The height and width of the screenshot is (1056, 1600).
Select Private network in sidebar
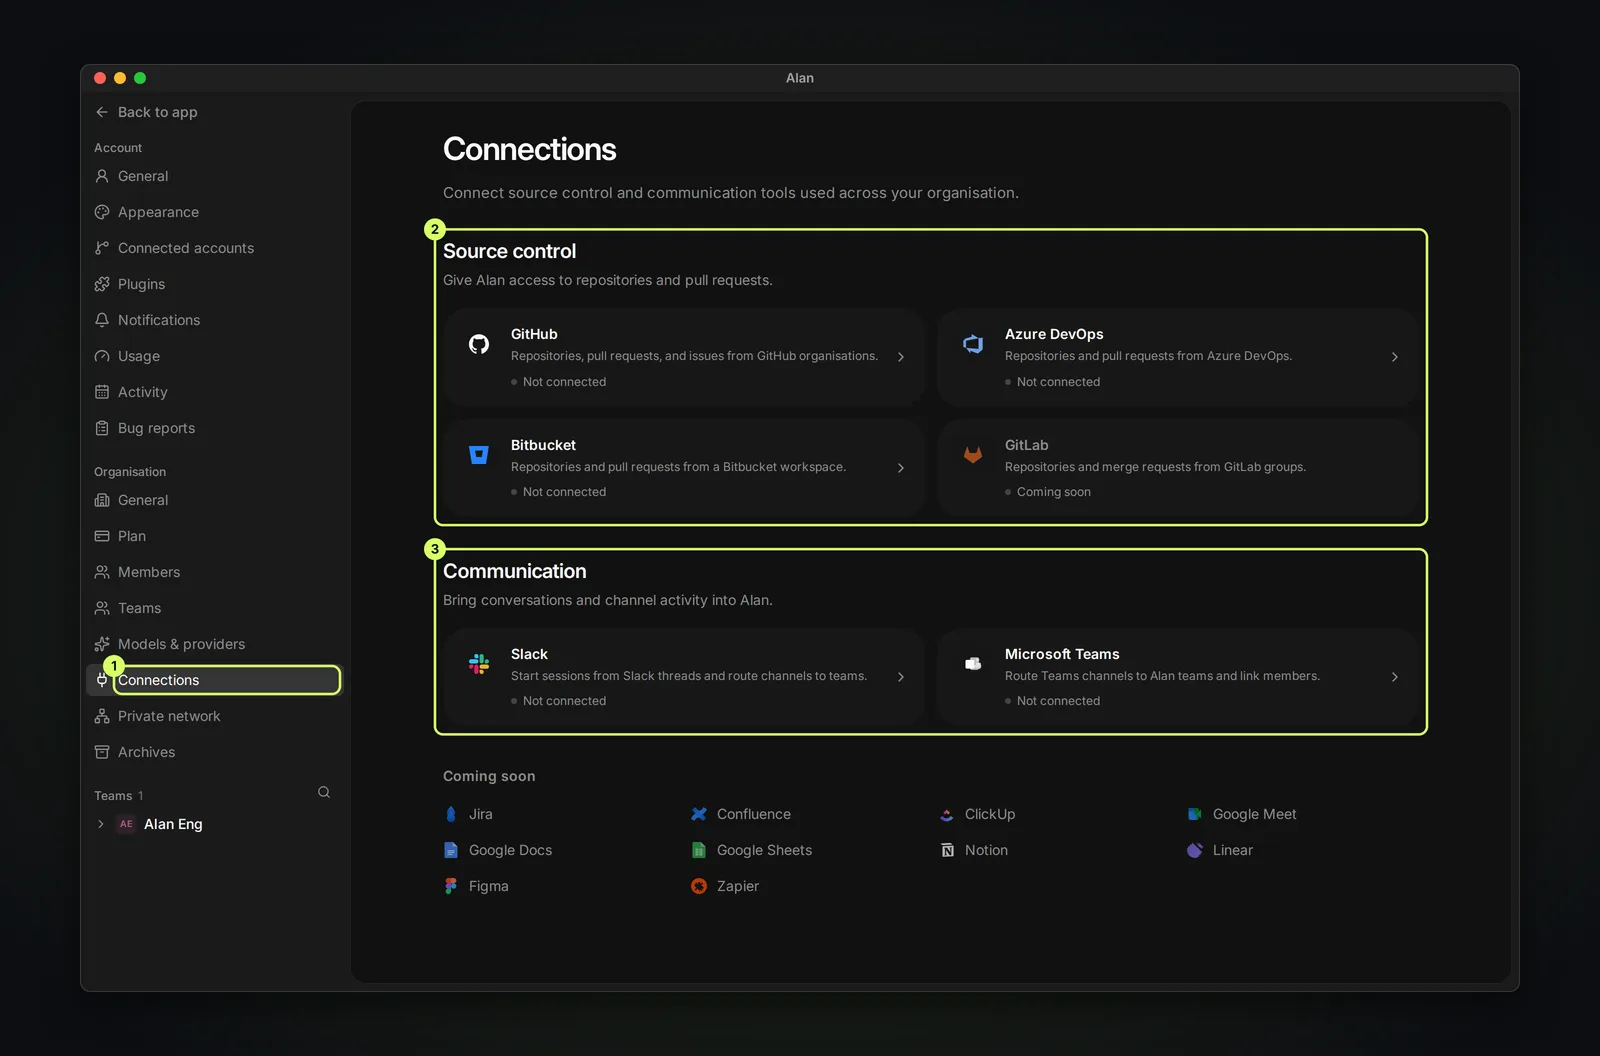coord(215,716)
